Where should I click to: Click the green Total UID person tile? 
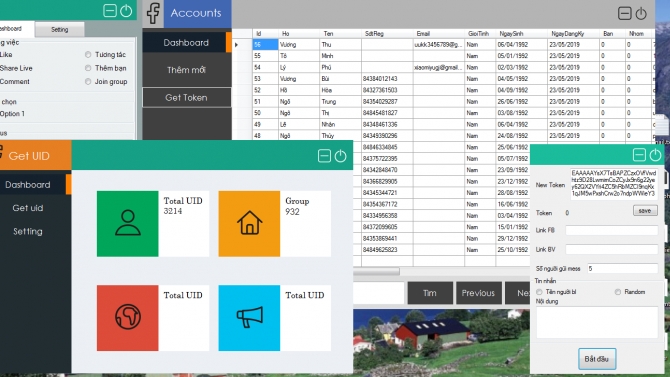coord(127,224)
